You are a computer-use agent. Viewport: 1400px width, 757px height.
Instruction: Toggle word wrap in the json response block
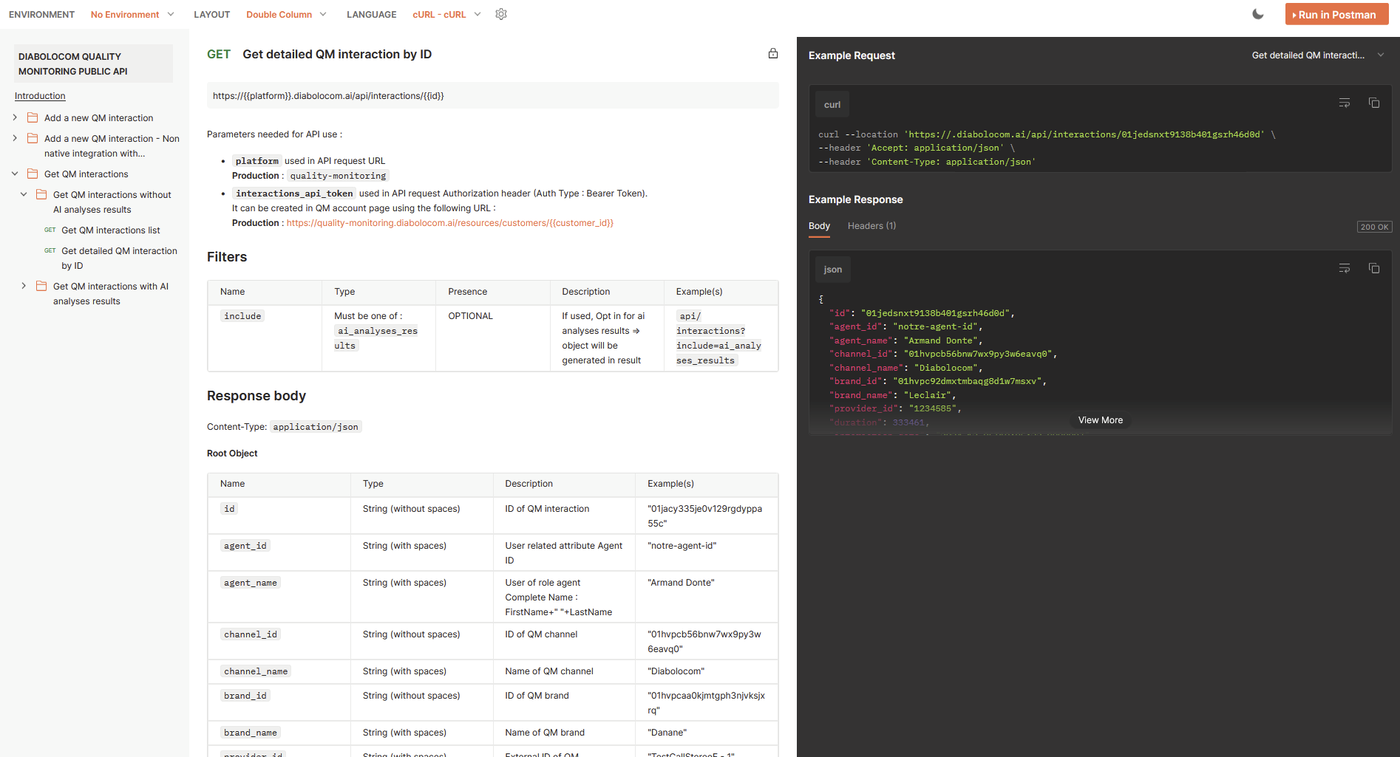click(1344, 268)
